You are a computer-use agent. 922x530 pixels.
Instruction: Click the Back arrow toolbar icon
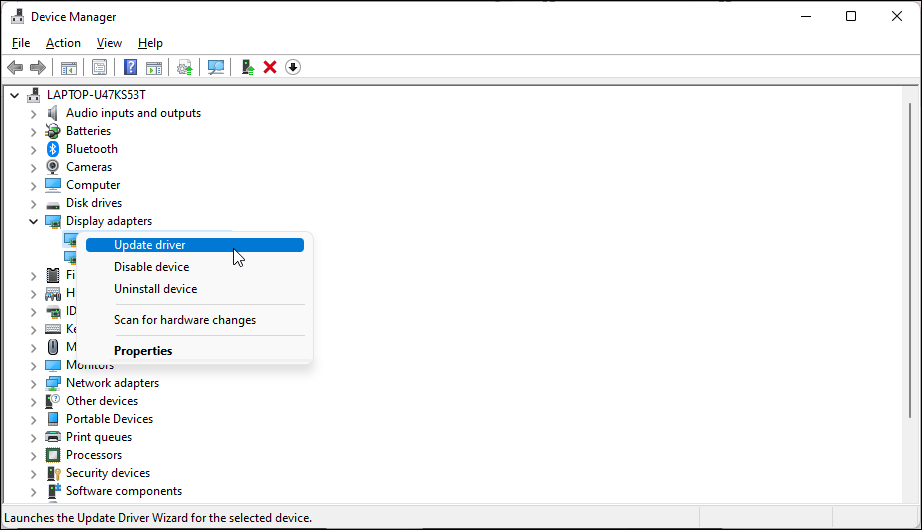pyautogui.click(x=15, y=68)
